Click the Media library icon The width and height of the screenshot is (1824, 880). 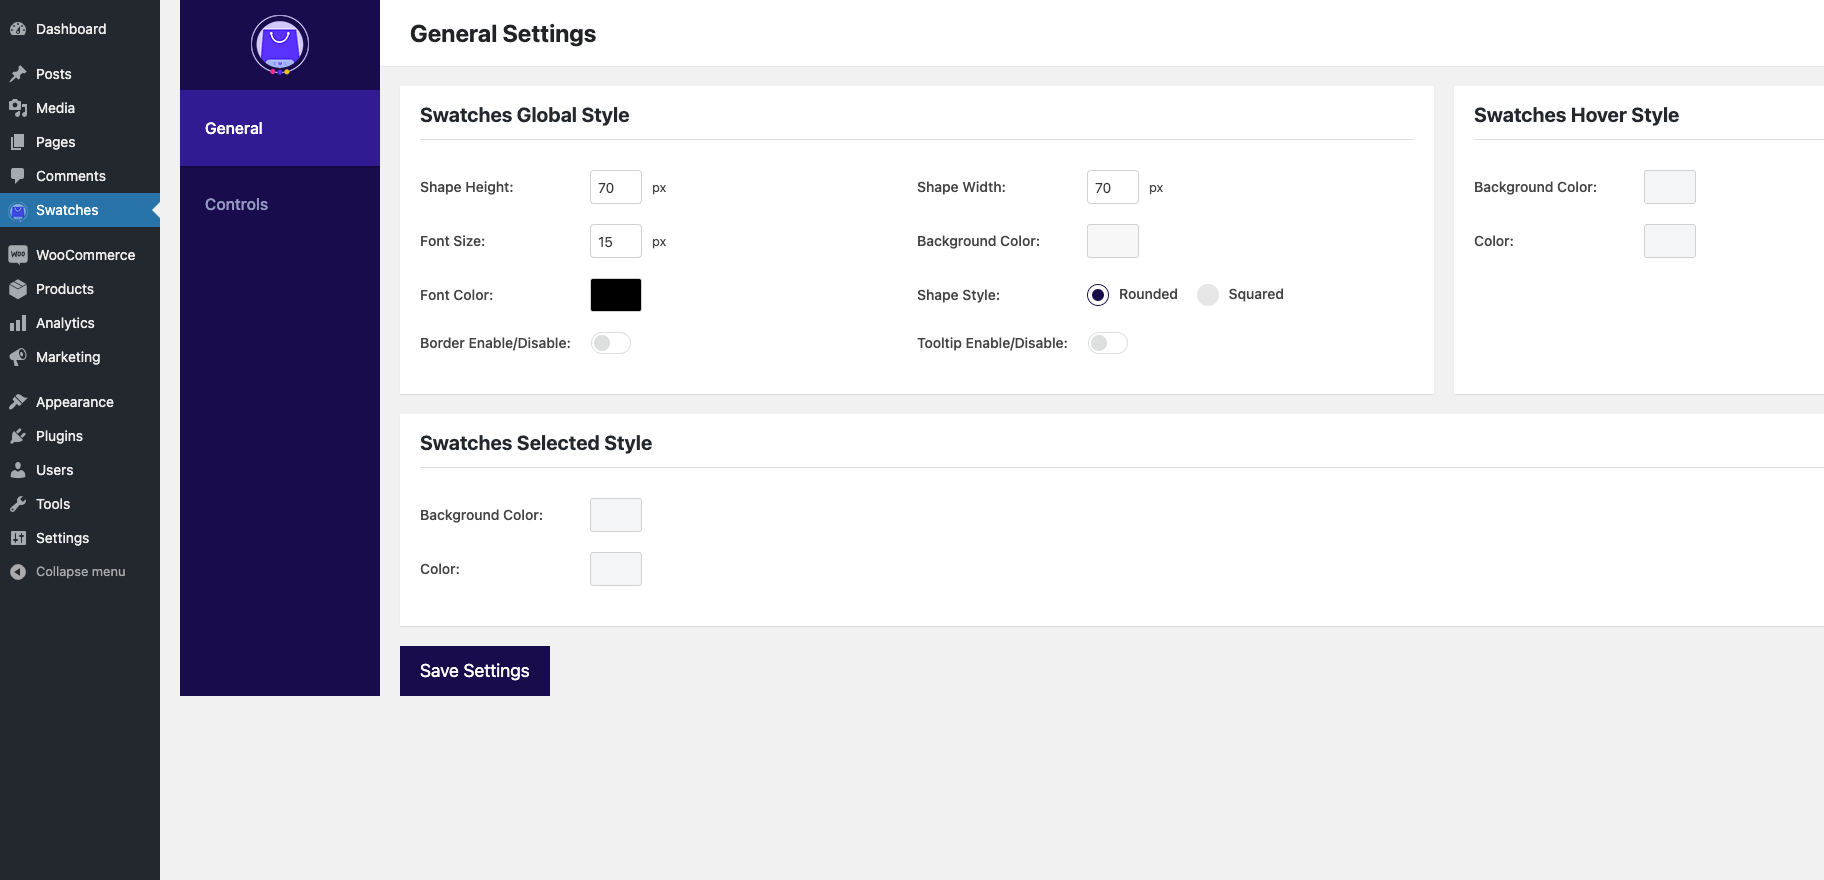pos(18,108)
